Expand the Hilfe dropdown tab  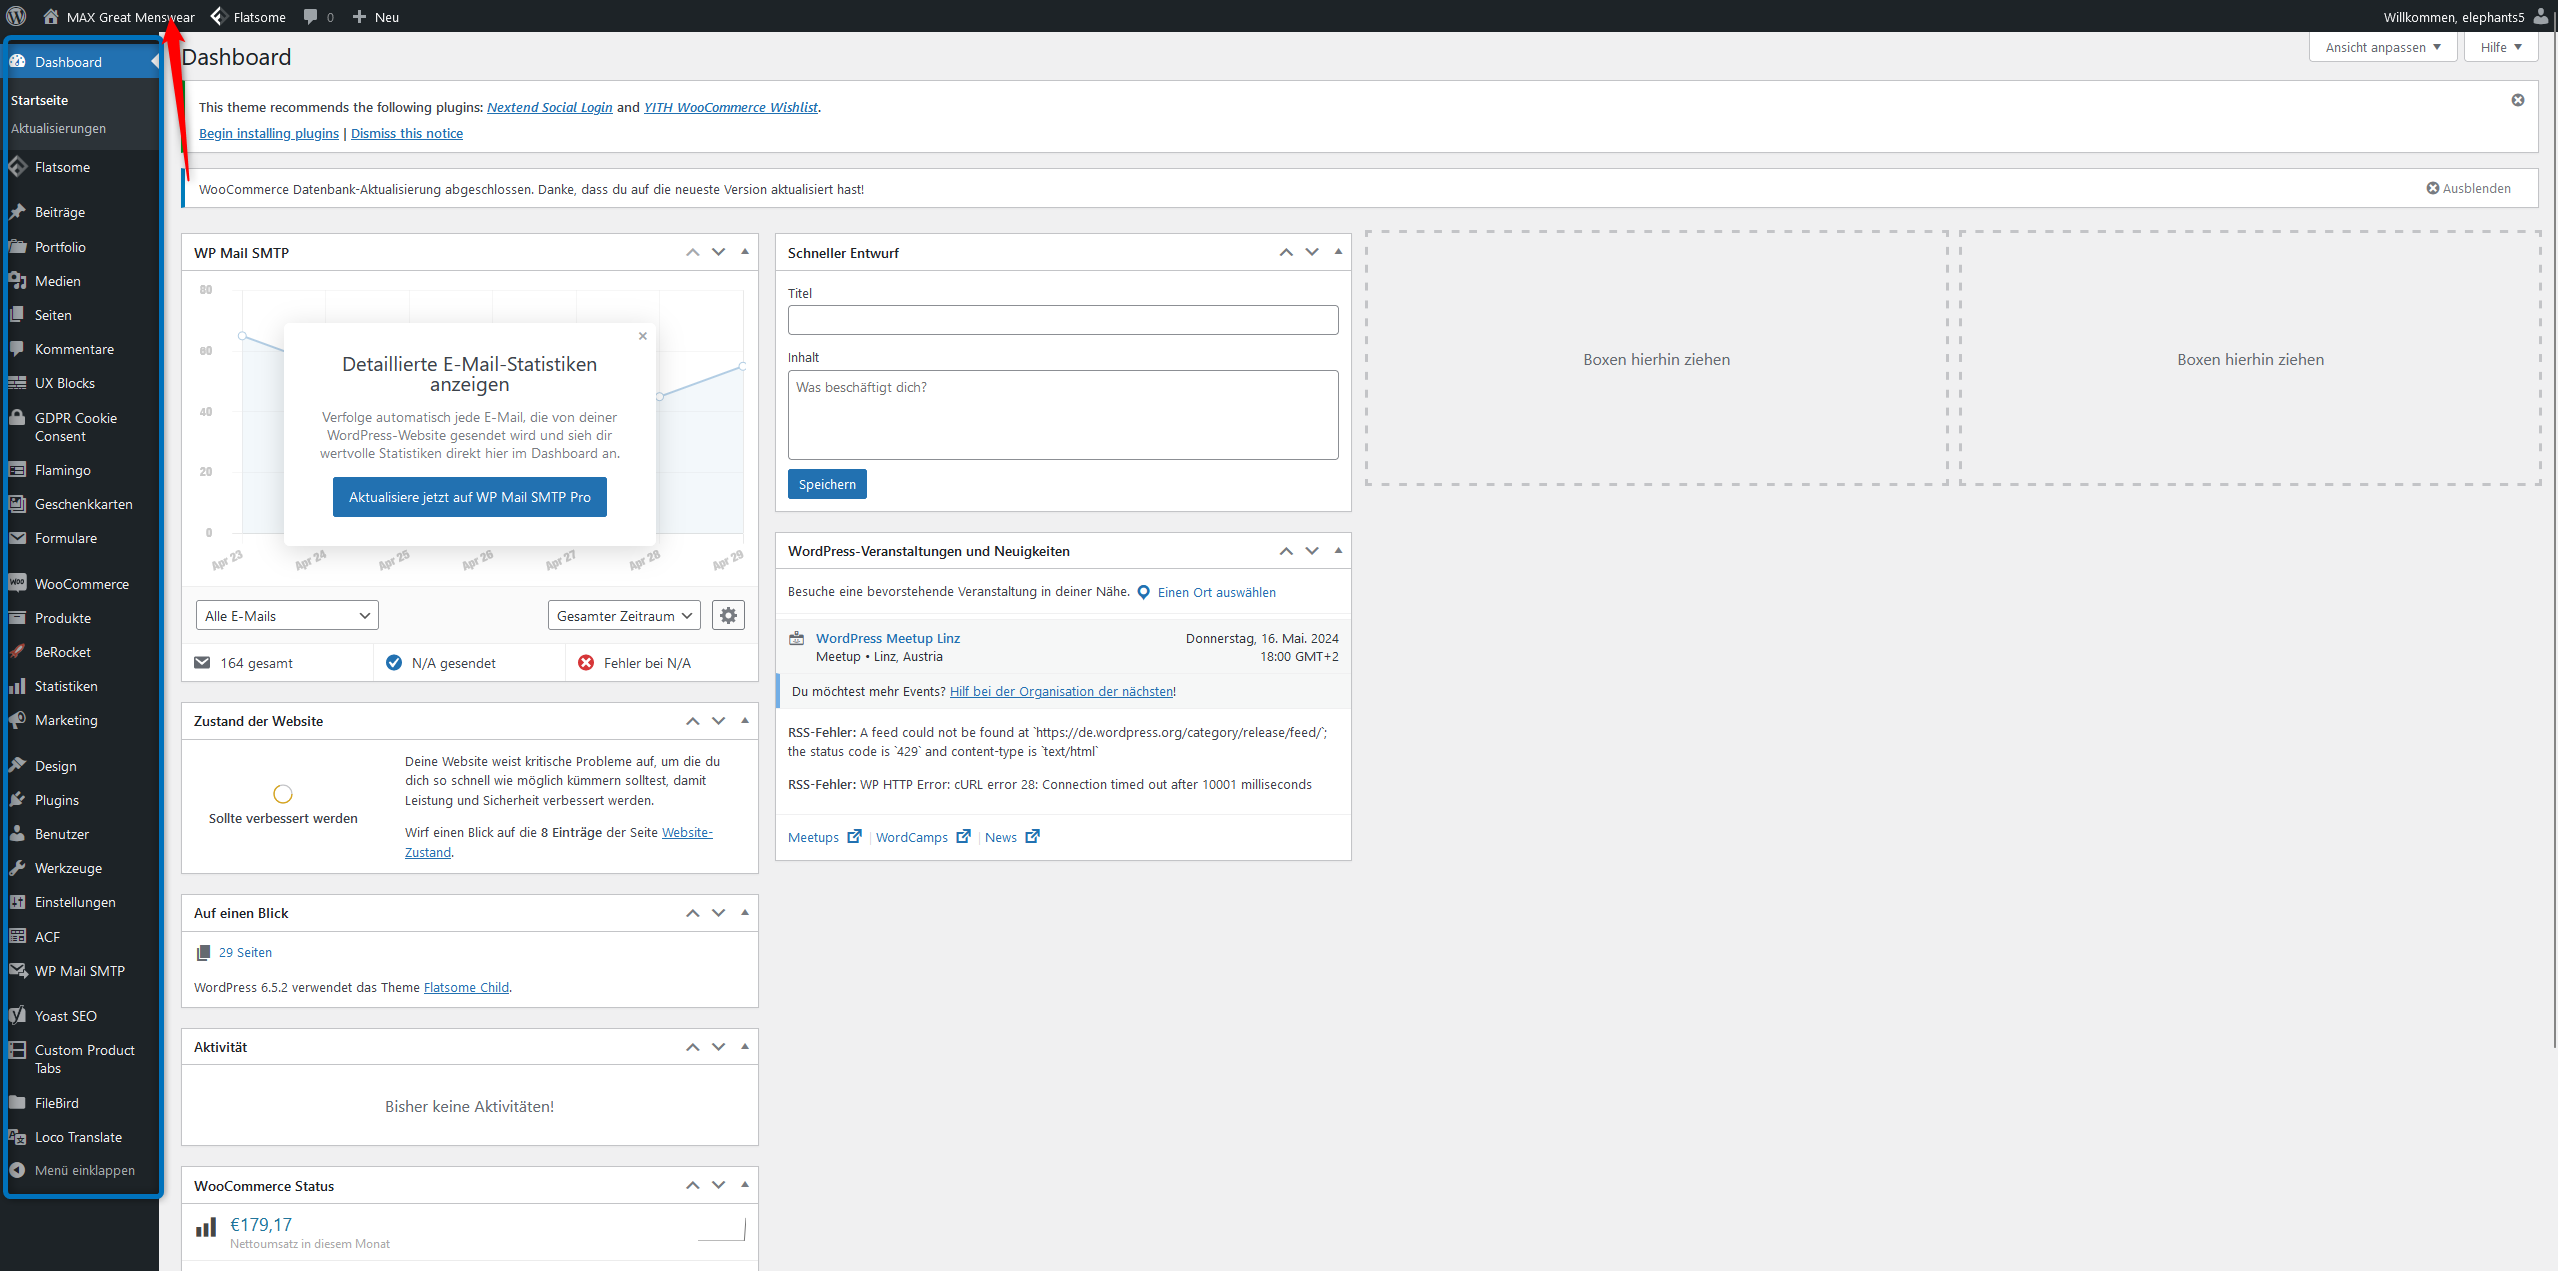point(2501,47)
